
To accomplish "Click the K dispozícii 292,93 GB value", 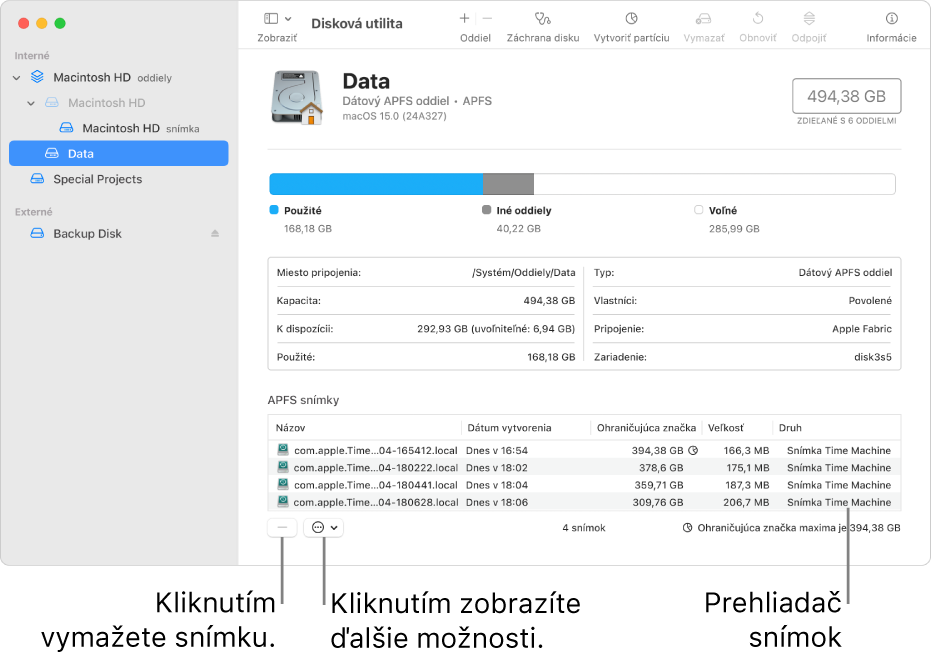I will click(496, 329).
